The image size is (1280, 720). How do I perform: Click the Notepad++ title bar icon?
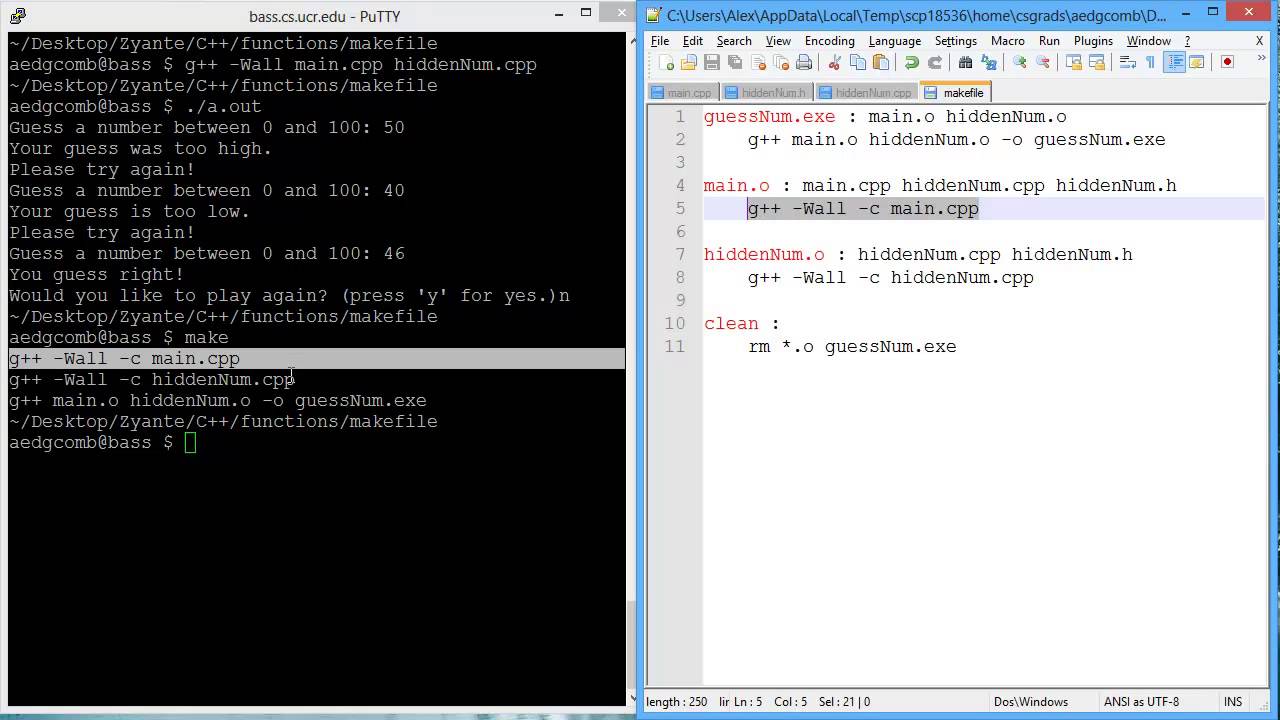[653, 15]
